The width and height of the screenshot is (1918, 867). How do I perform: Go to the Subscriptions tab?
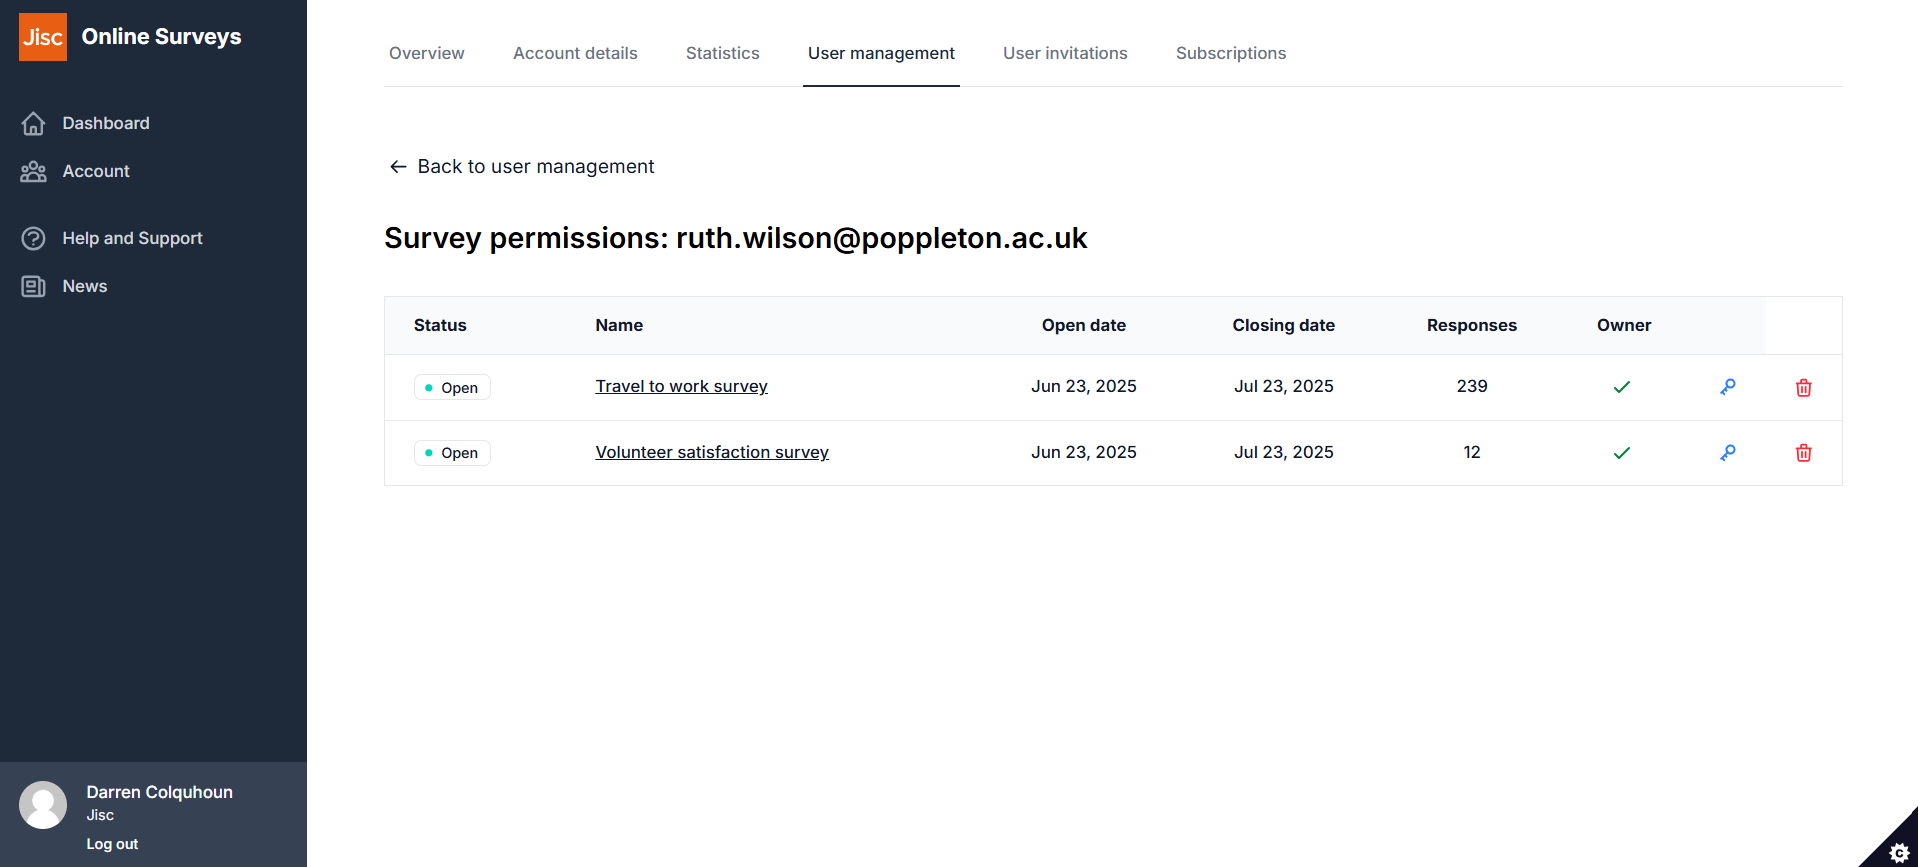1230,53
